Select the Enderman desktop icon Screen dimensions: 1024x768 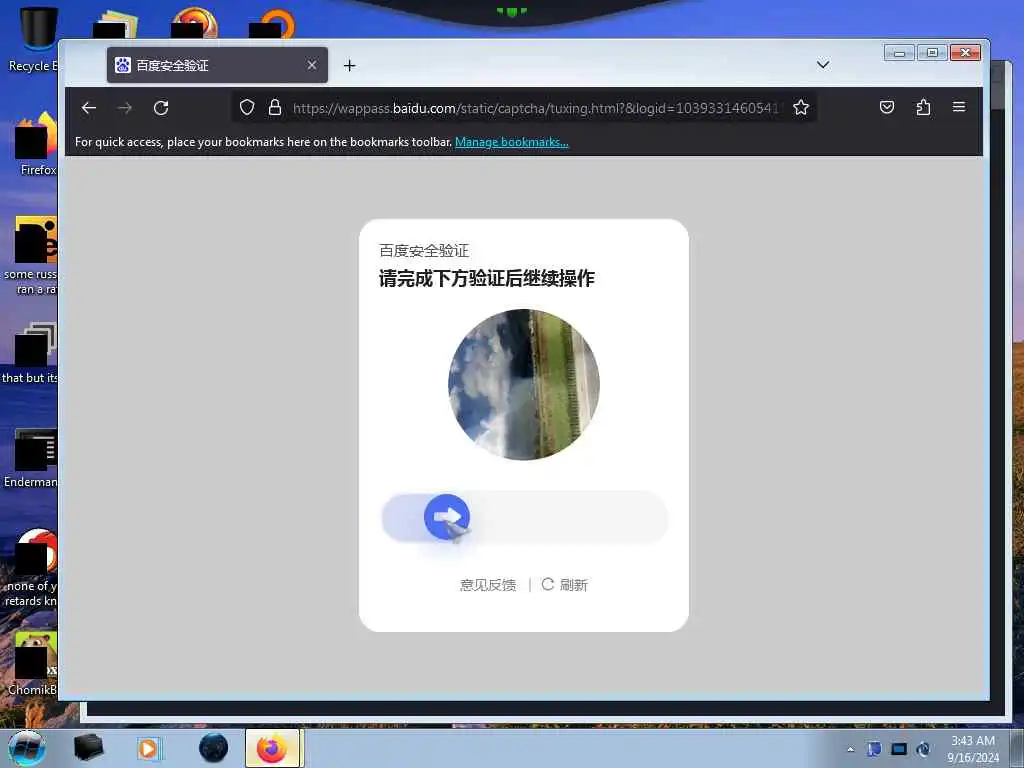tap(33, 458)
